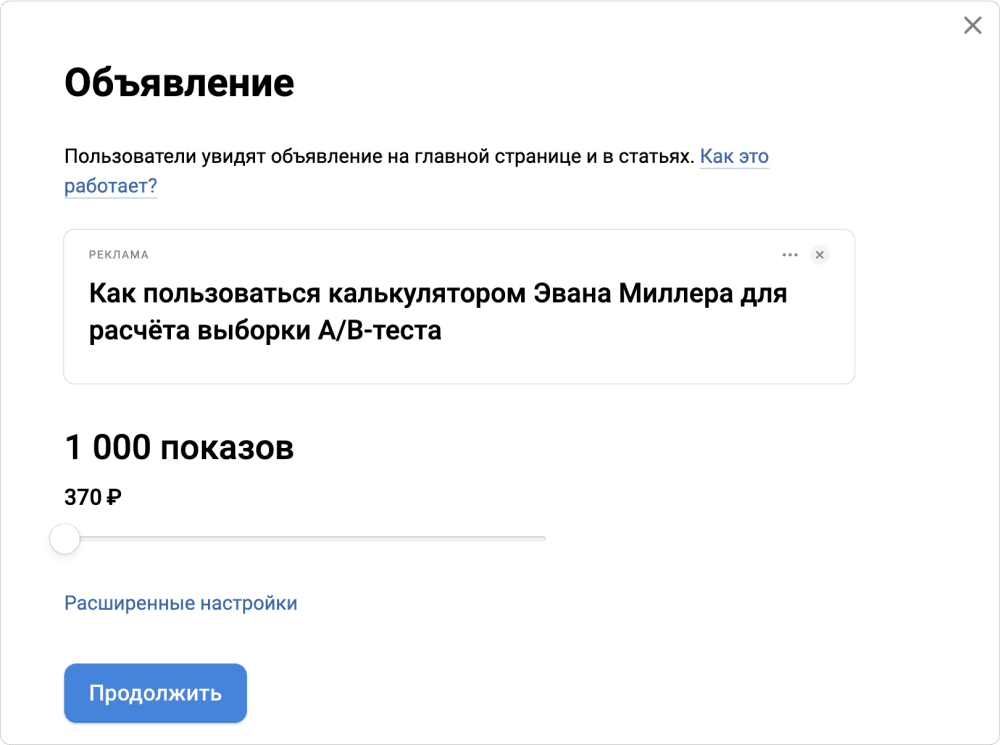Dismiss the ad preview with its round x icon

pos(820,255)
